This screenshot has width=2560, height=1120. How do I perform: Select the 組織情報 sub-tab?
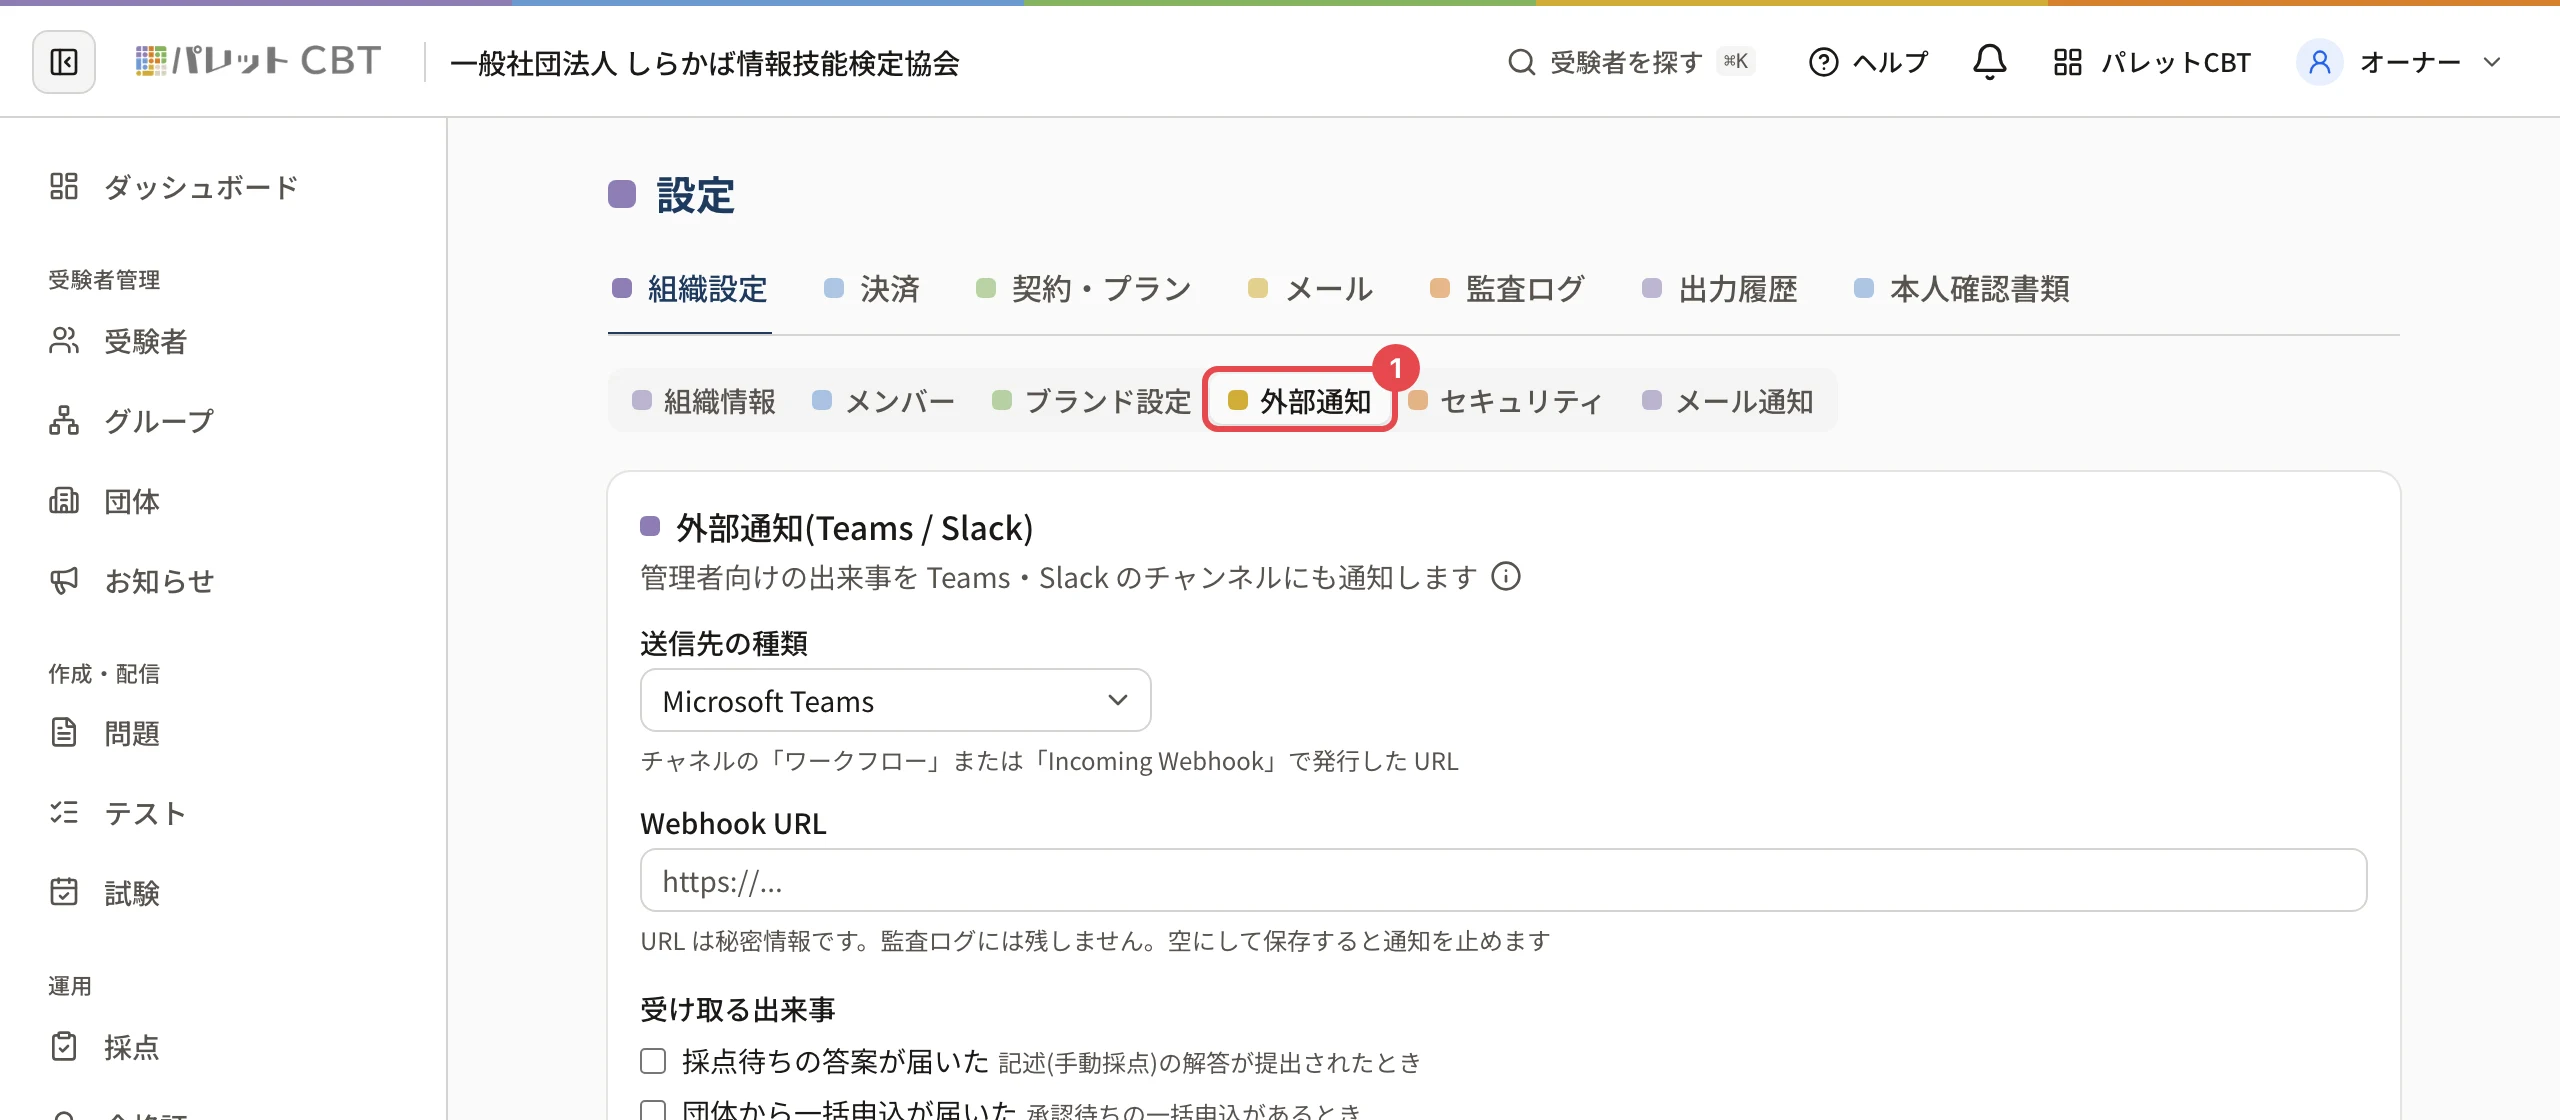(704, 401)
